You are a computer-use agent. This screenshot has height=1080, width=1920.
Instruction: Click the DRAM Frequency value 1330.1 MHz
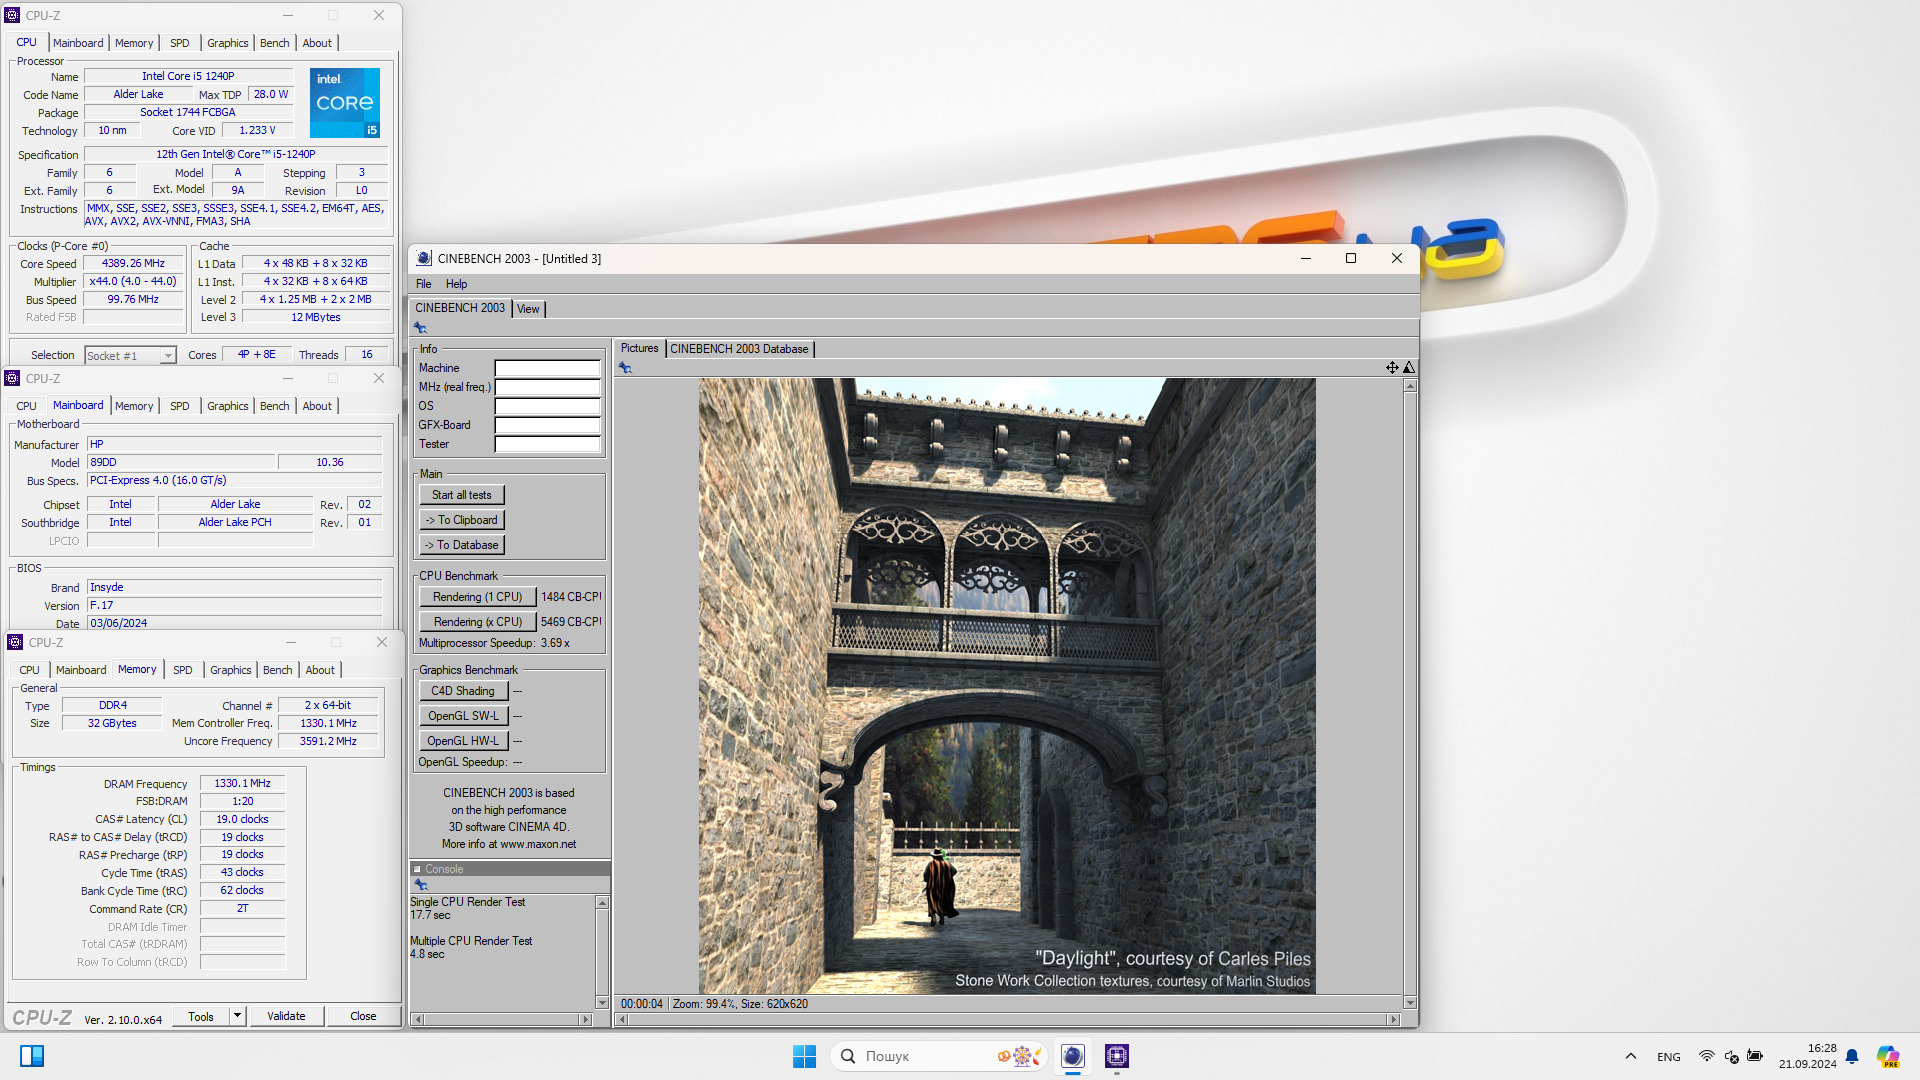tap(242, 784)
